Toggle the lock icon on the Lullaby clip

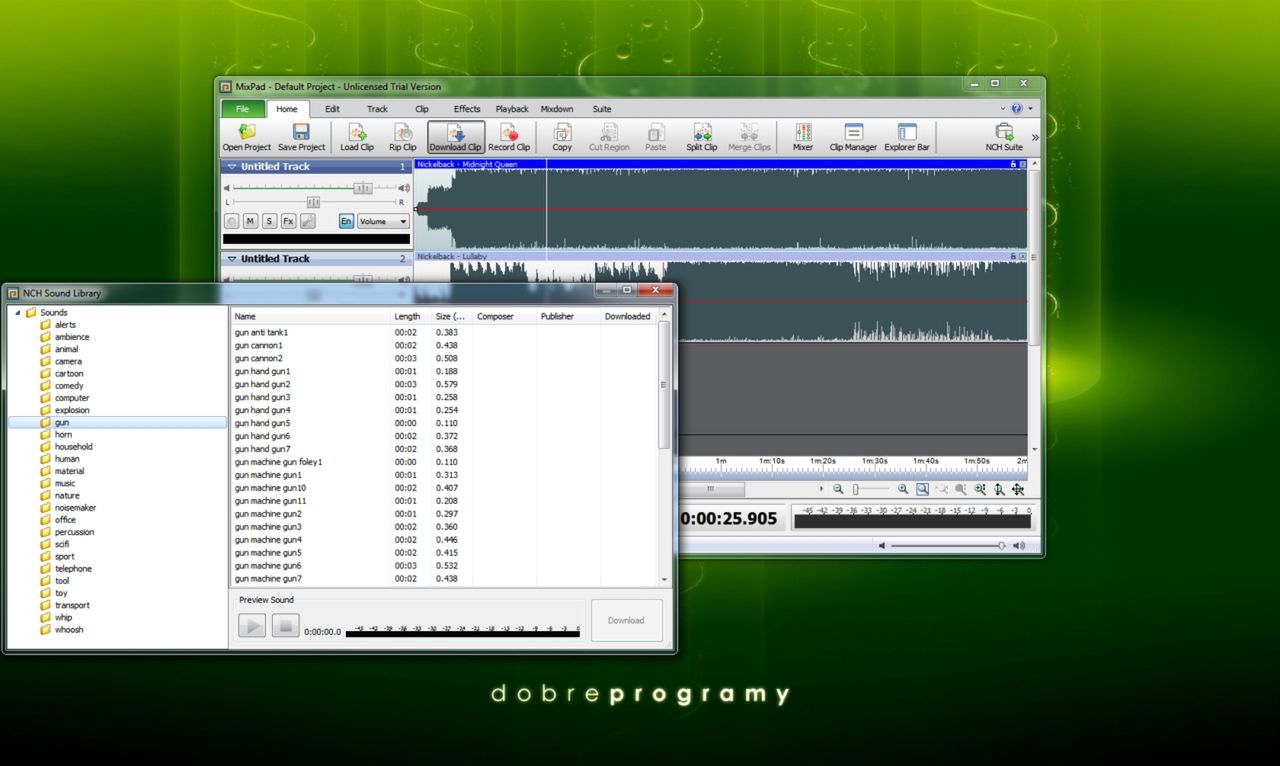(1014, 256)
